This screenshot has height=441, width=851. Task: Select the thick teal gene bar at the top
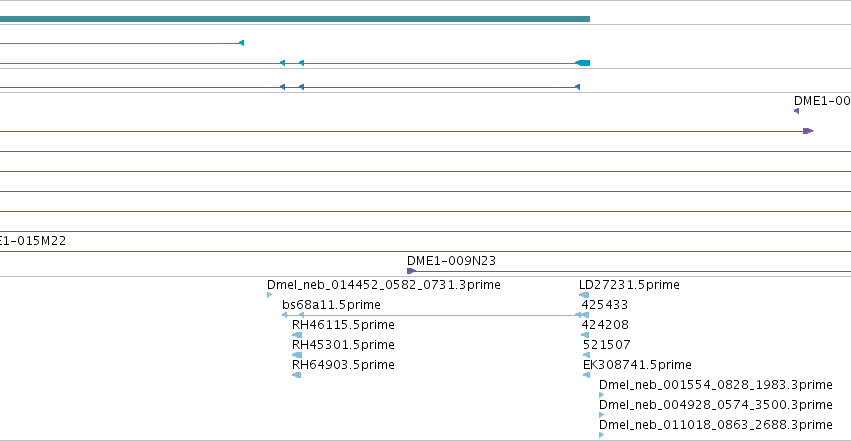coord(295,19)
